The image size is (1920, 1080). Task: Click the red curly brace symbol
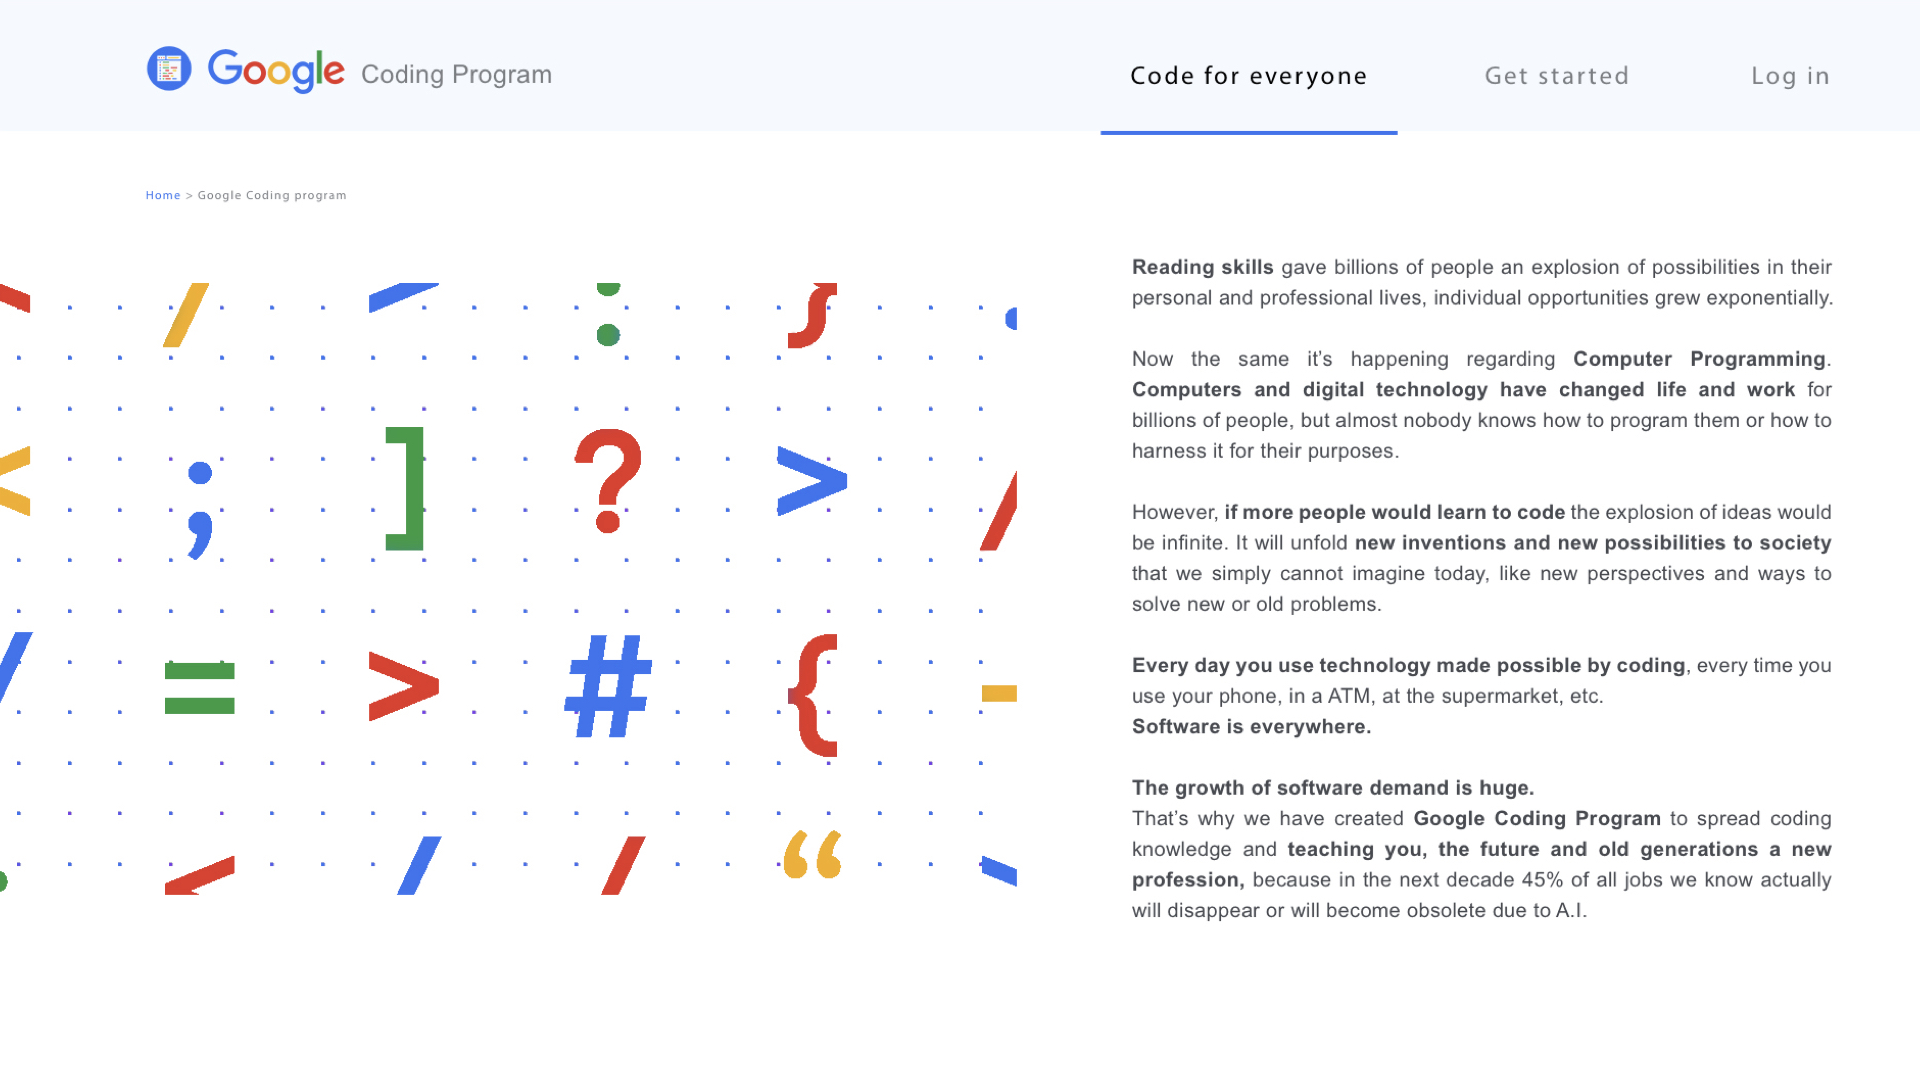pos(814,695)
